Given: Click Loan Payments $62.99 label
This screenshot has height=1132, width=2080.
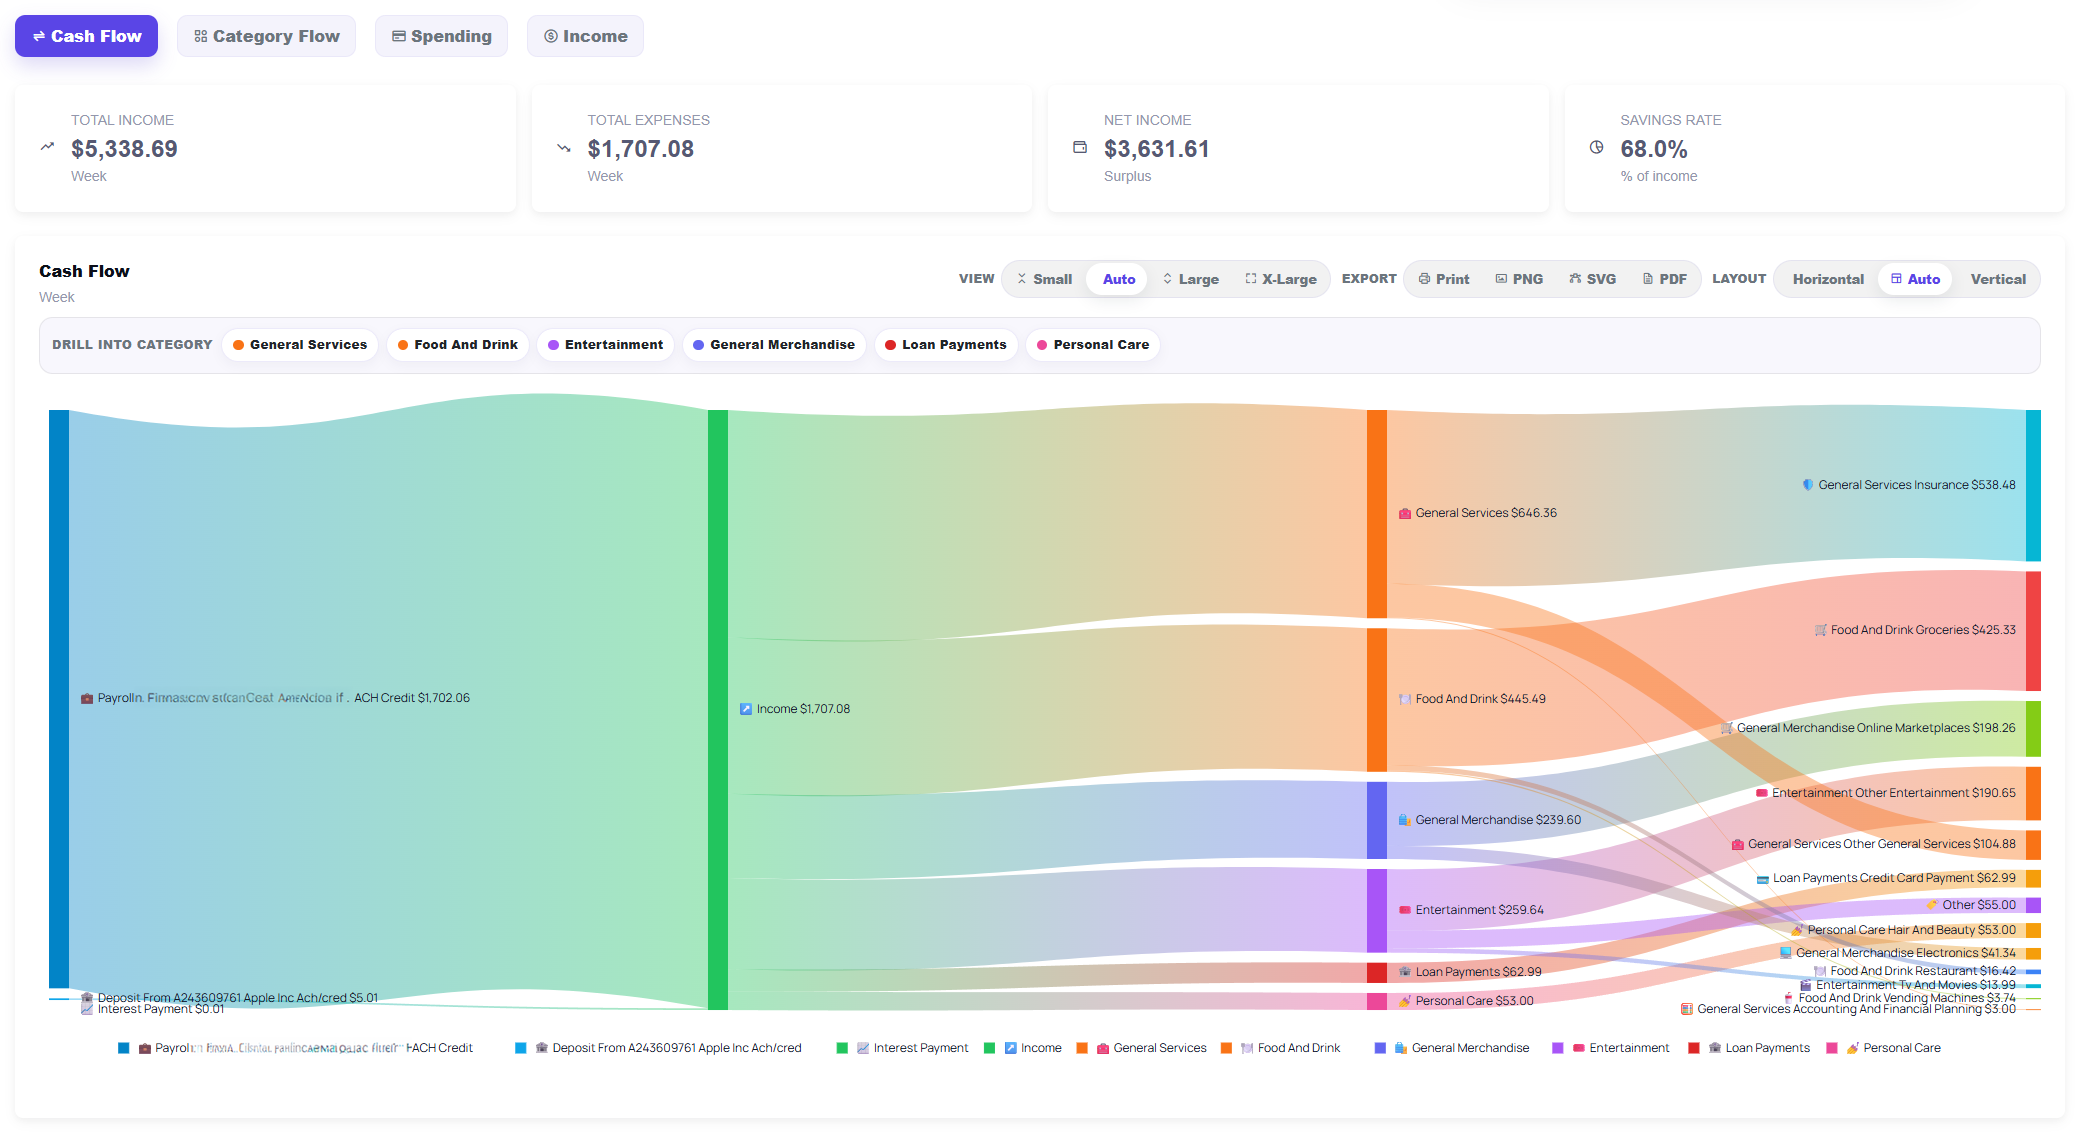Looking at the screenshot, I should point(1470,972).
